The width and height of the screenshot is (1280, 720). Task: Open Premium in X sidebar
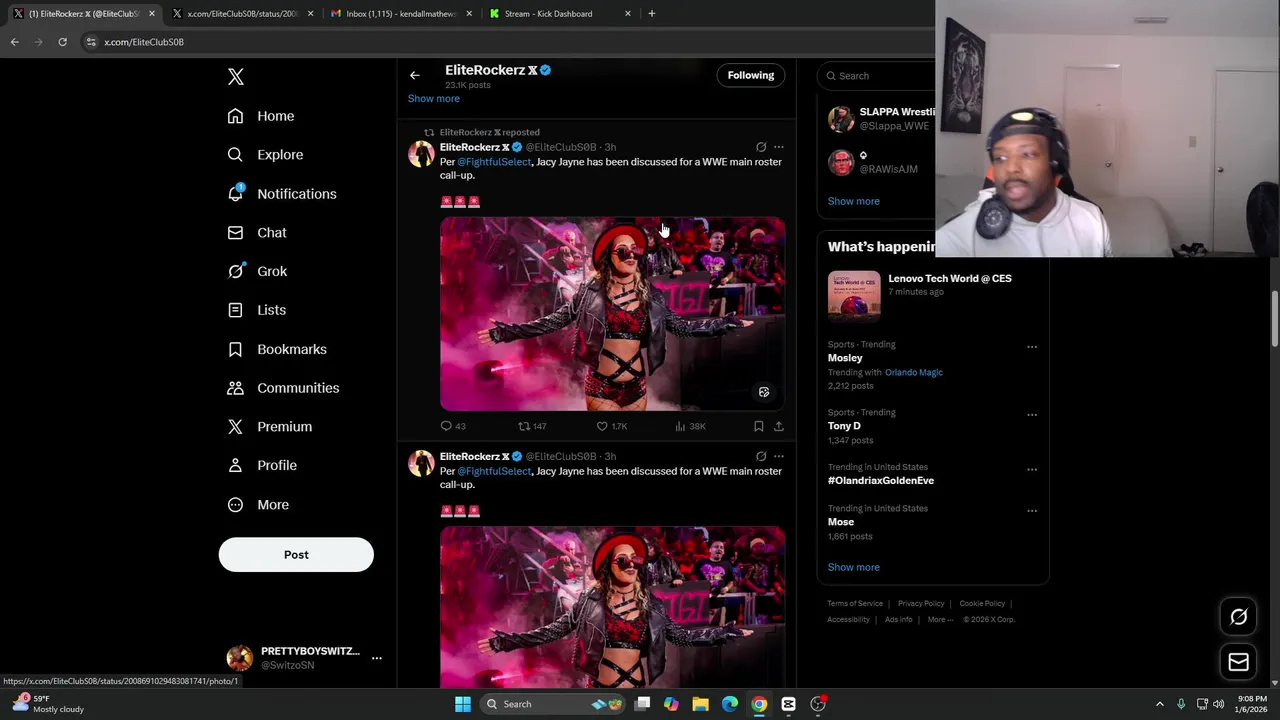(x=269, y=427)
